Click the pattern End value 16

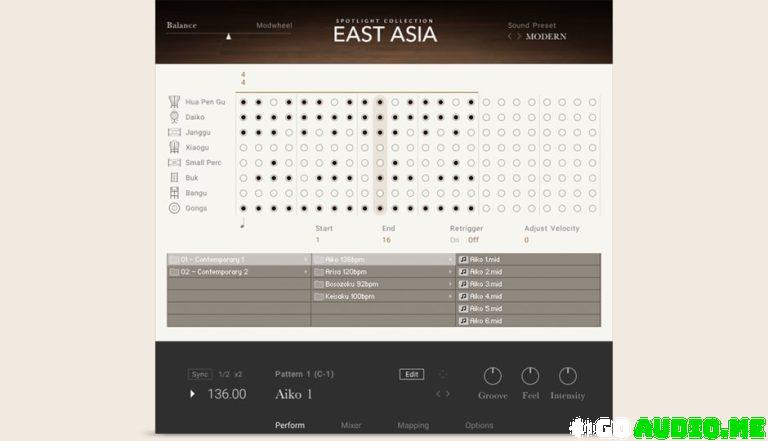pos(386,240)
